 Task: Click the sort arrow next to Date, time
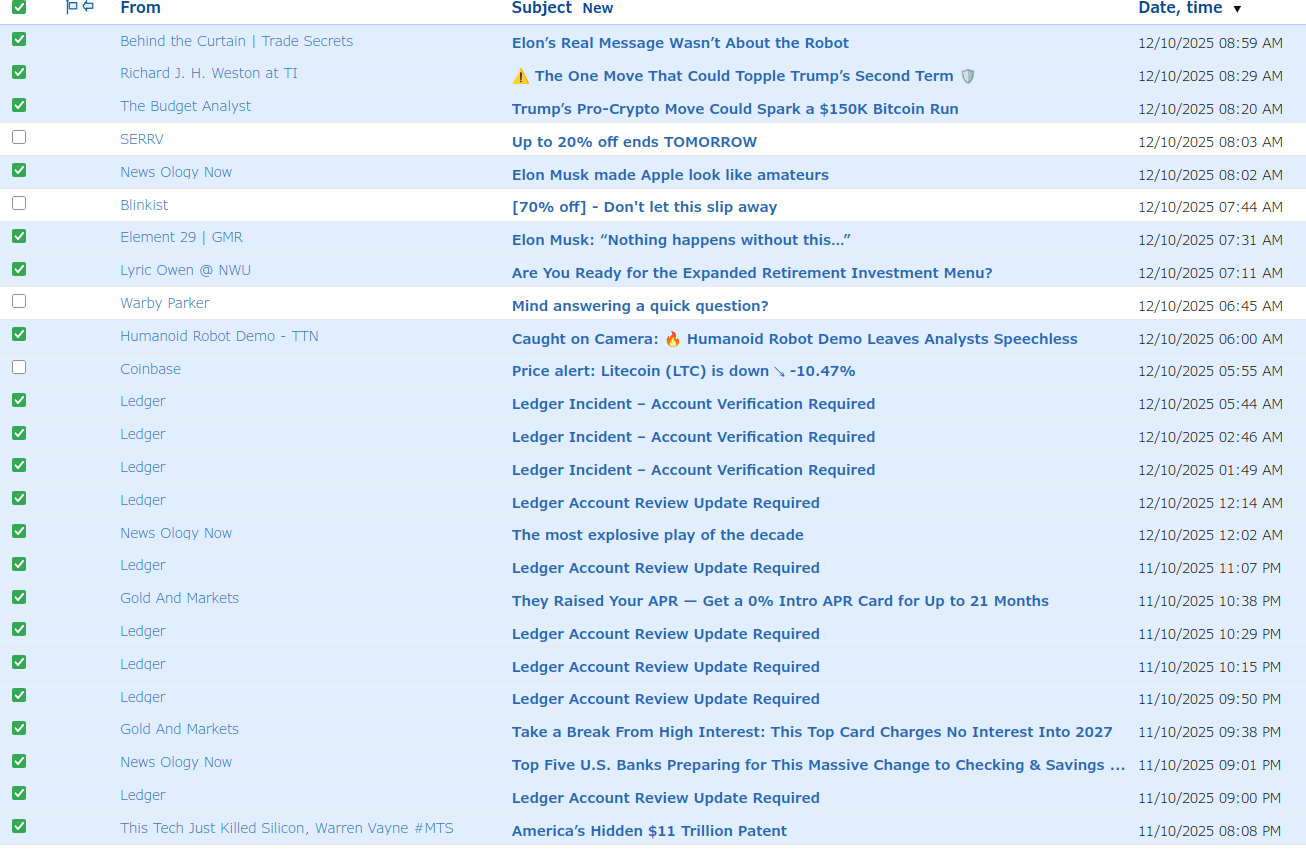point(1237,9)
